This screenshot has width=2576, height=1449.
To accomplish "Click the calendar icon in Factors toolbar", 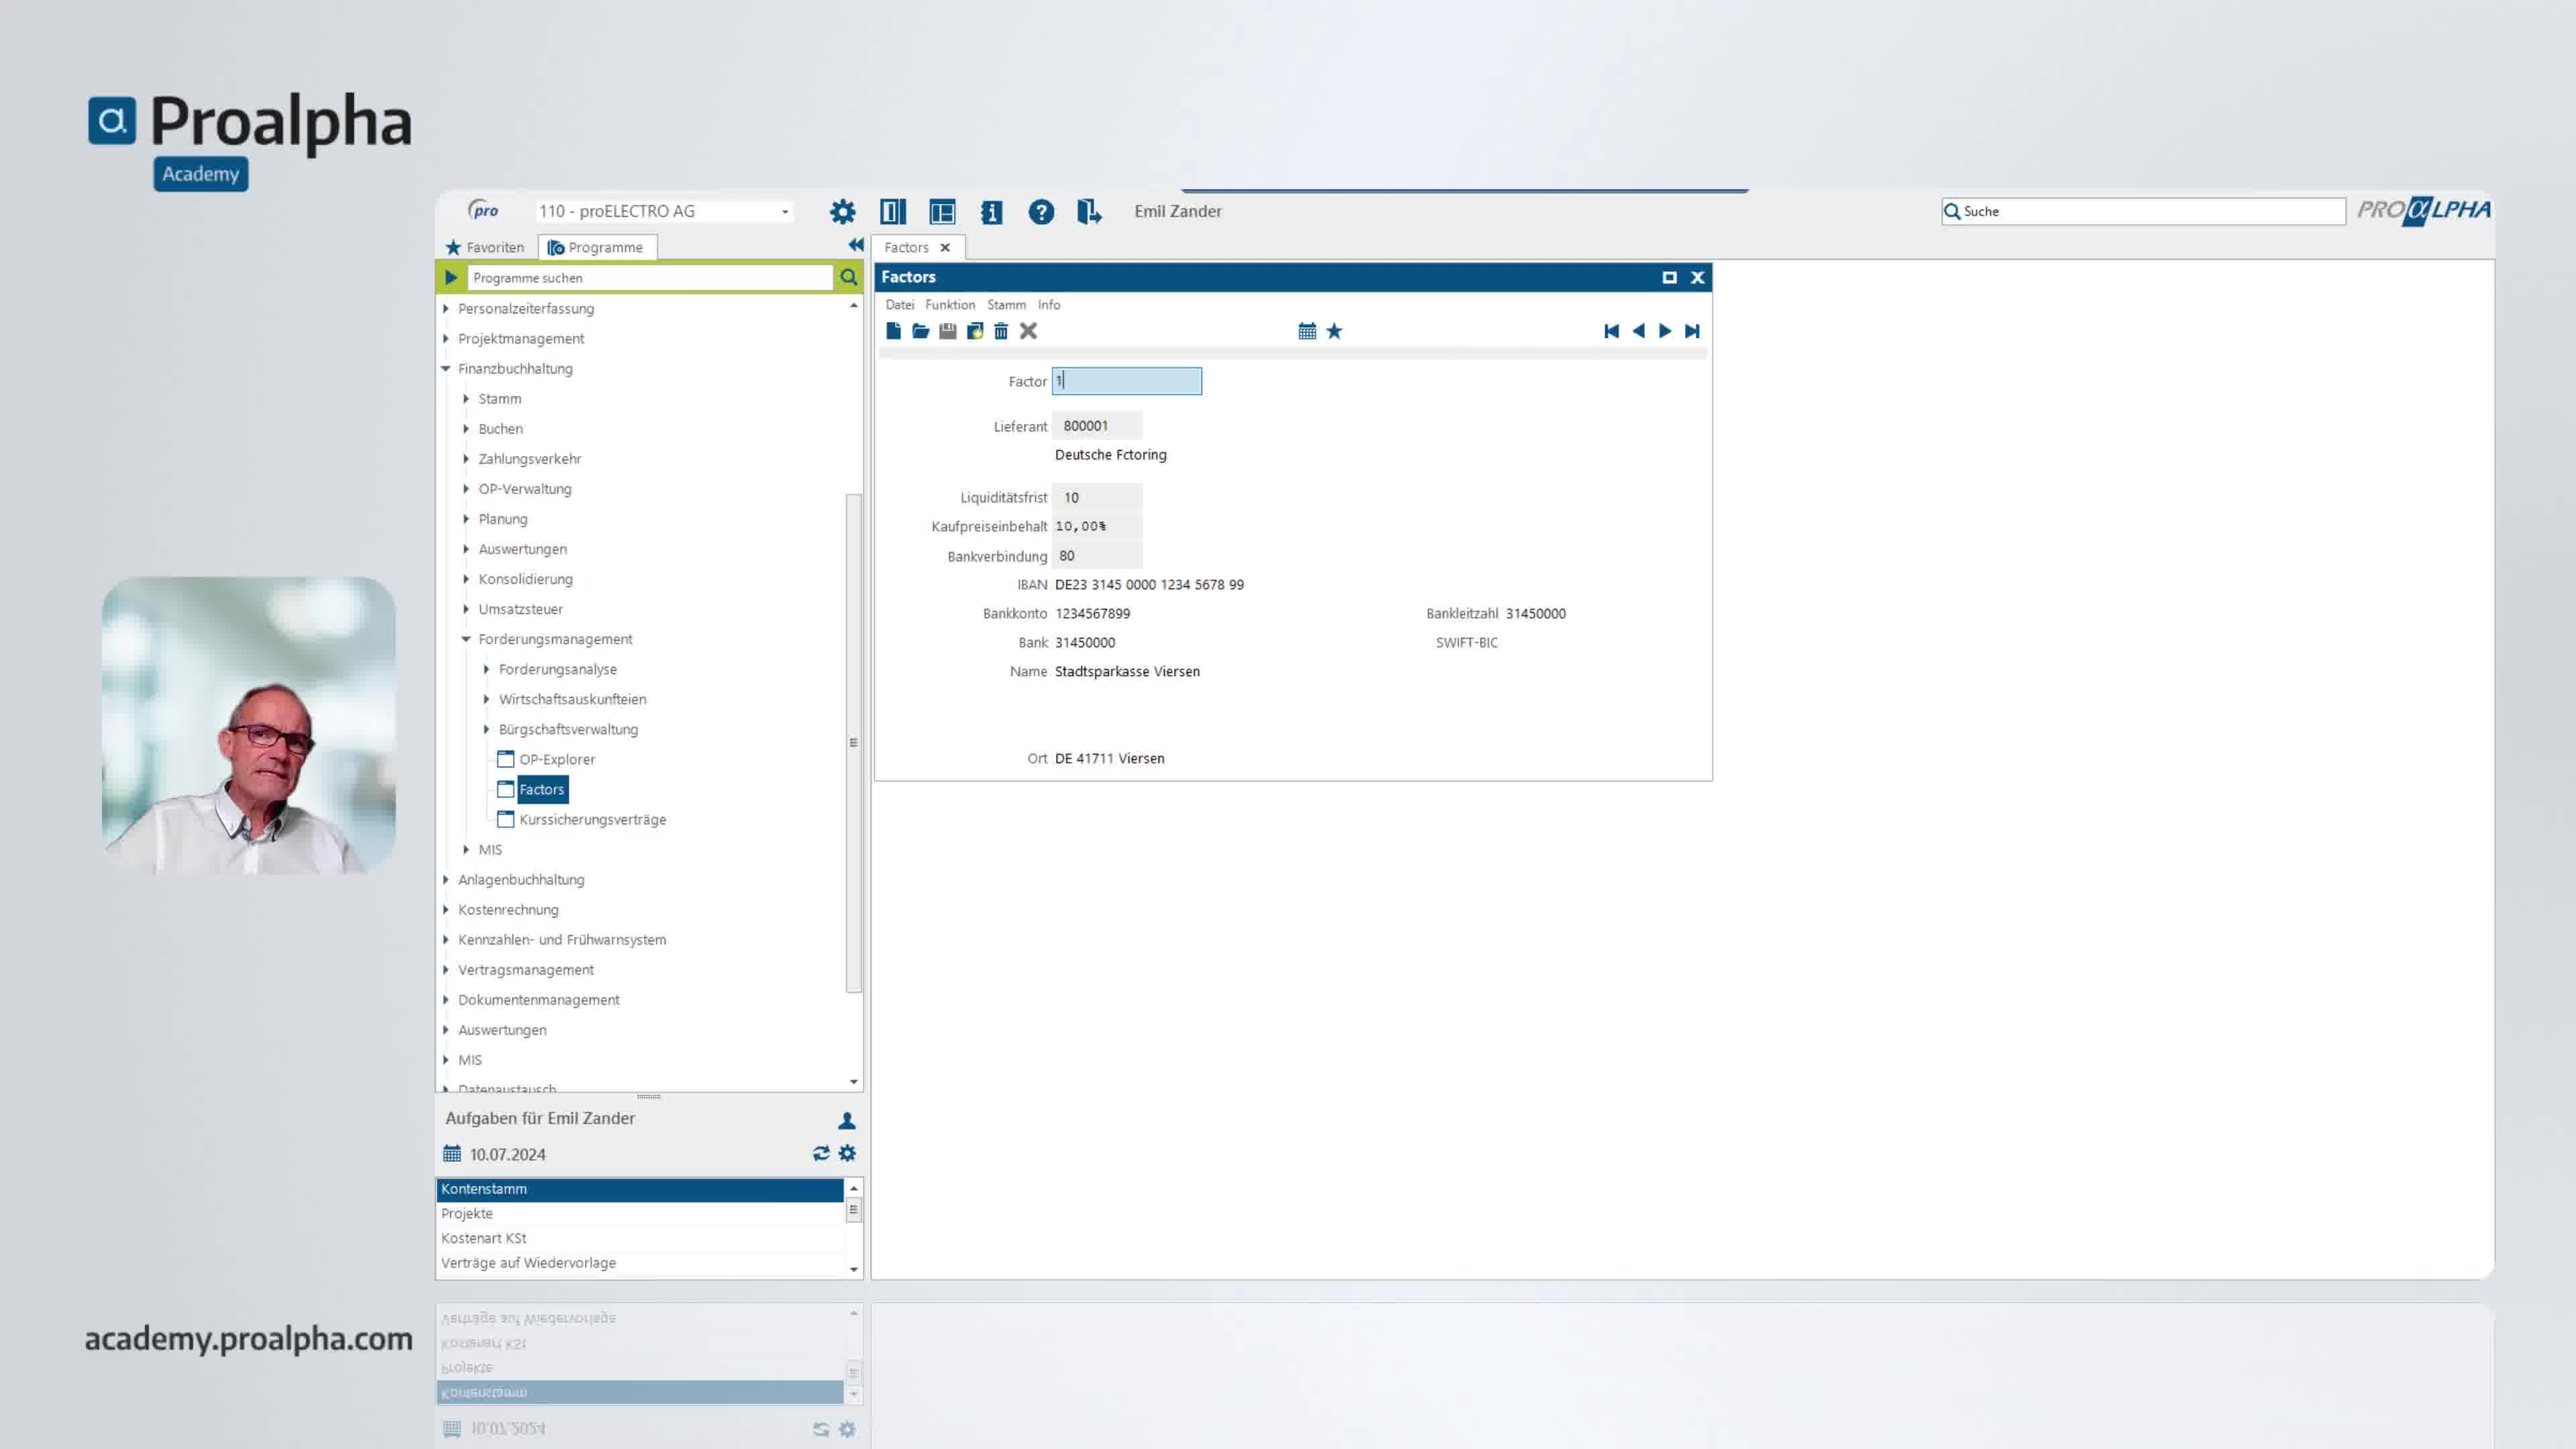I will (1307, 331).
